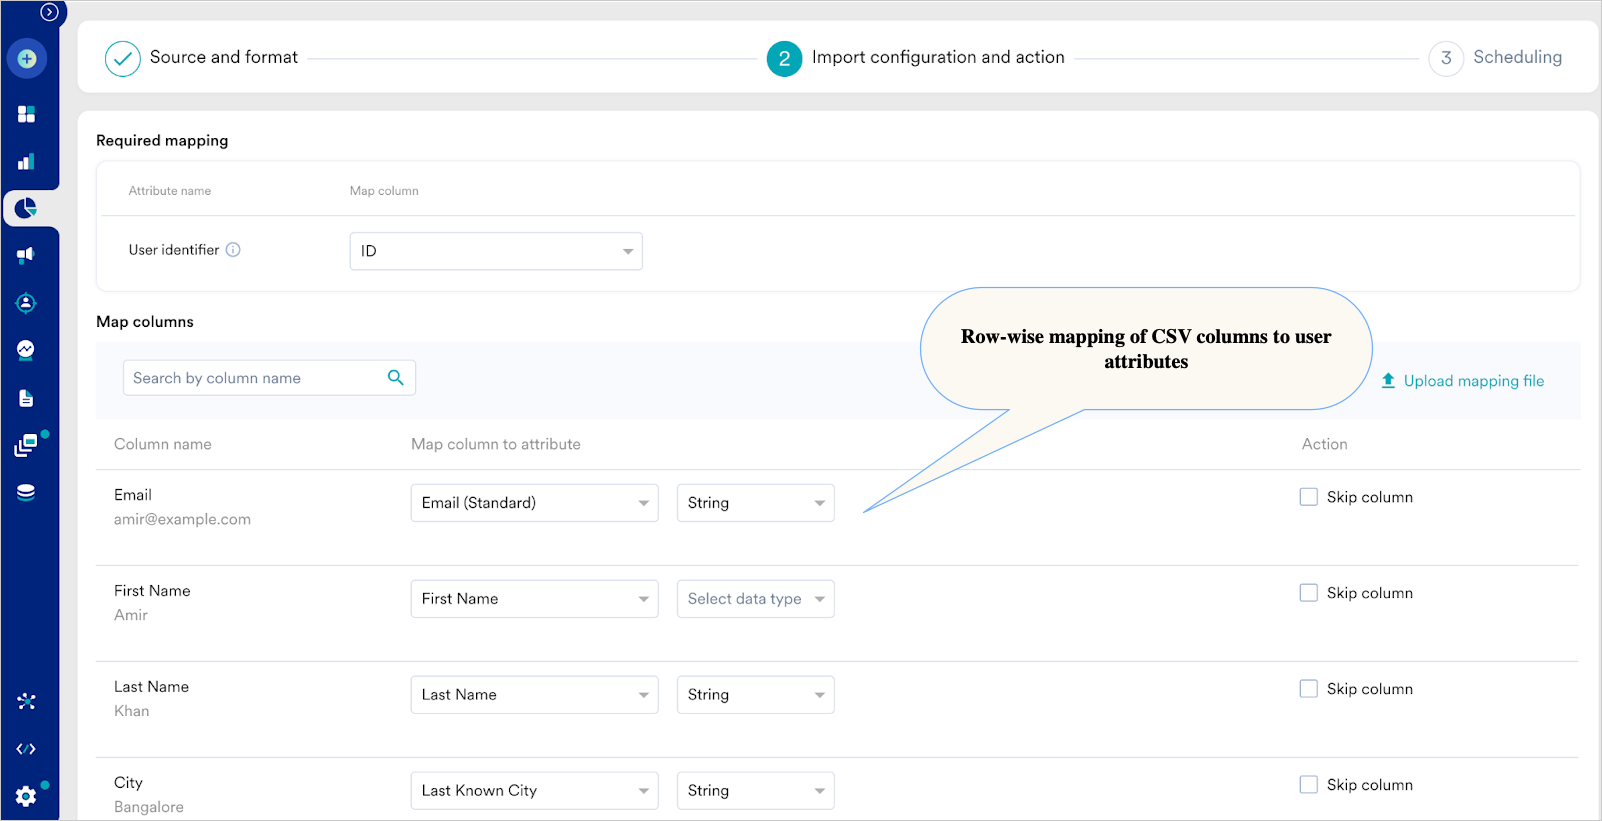Open the User identifier ID dropdown

(496, 251)
